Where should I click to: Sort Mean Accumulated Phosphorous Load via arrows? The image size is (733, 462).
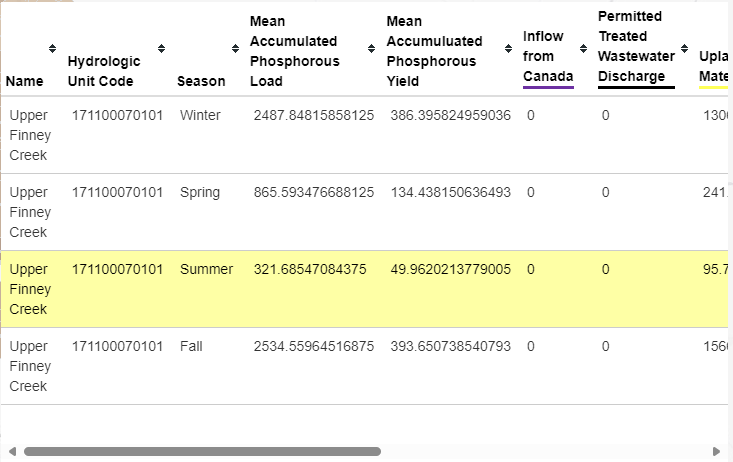pyautogui.click(x=371, y=49)
